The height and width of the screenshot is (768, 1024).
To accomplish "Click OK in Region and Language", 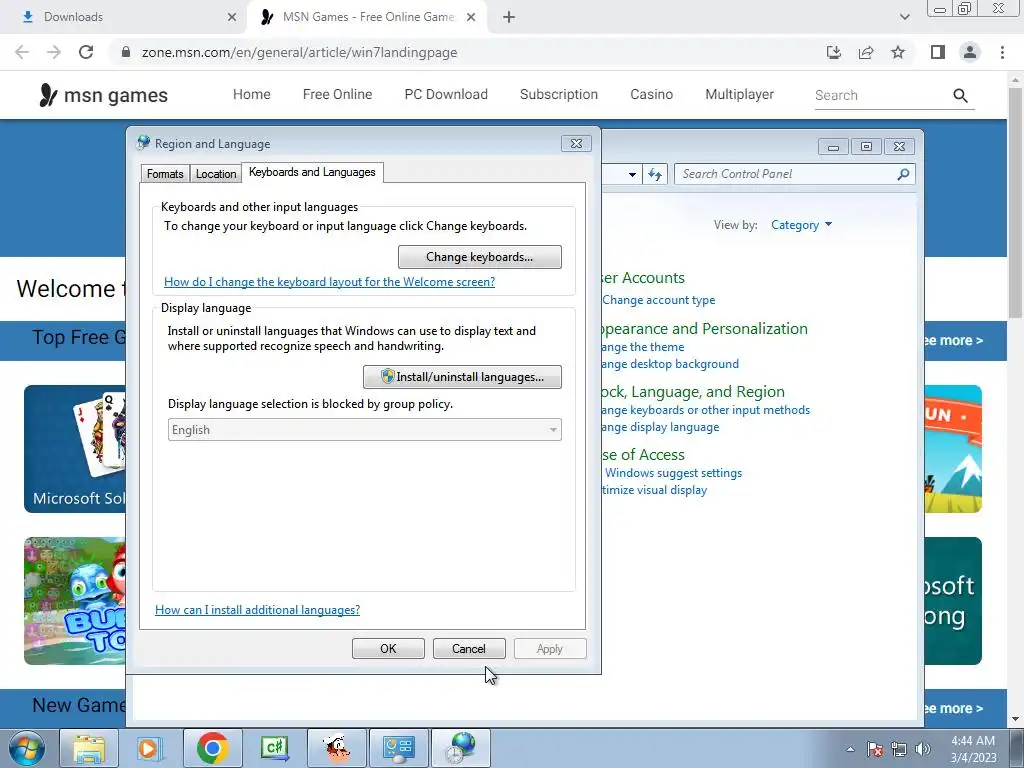I will (x=388, y=648).
